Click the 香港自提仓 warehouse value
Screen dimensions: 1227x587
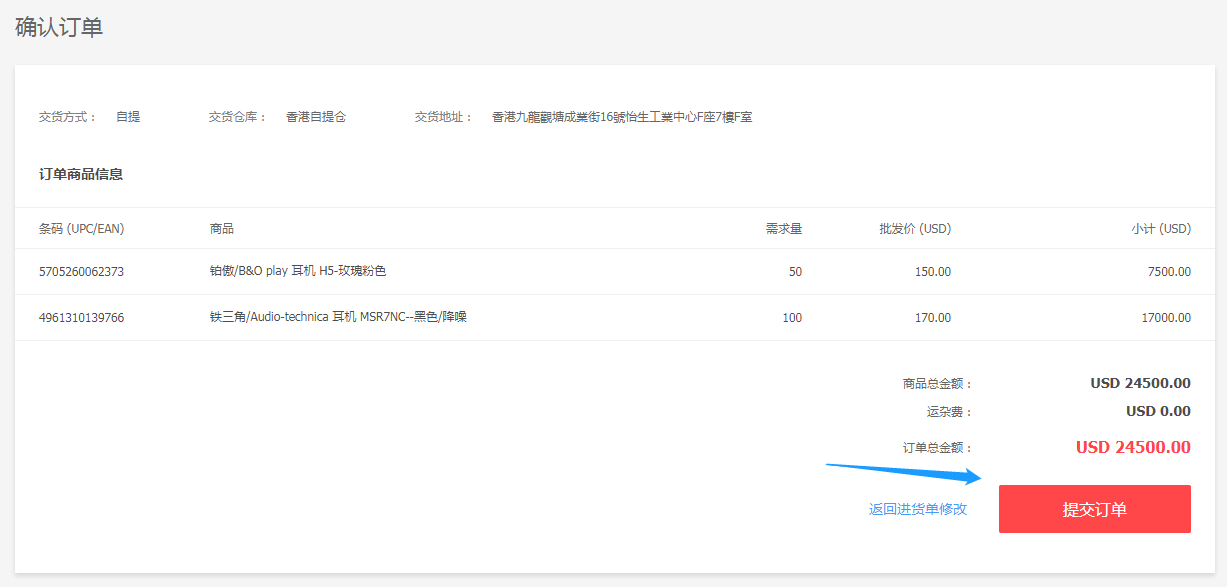[315, 117]
